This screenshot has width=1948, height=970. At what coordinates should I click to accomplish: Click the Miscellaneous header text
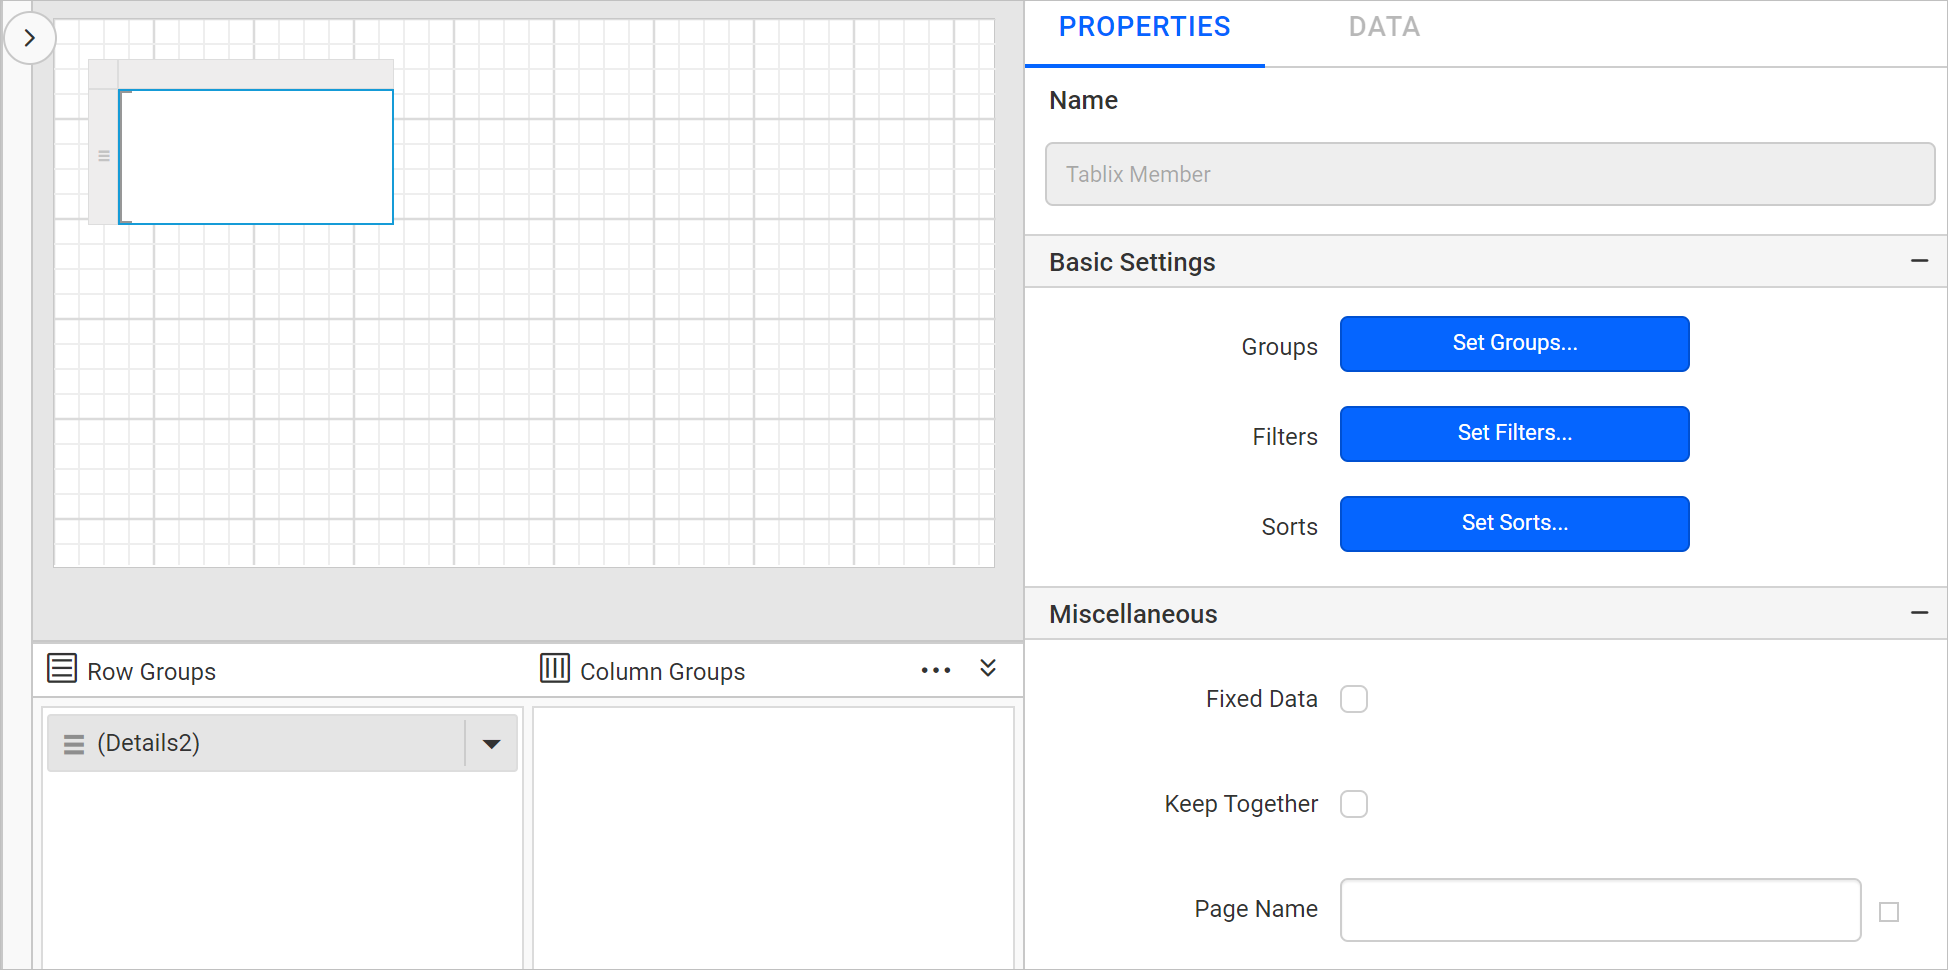[x=1133, y=614]
